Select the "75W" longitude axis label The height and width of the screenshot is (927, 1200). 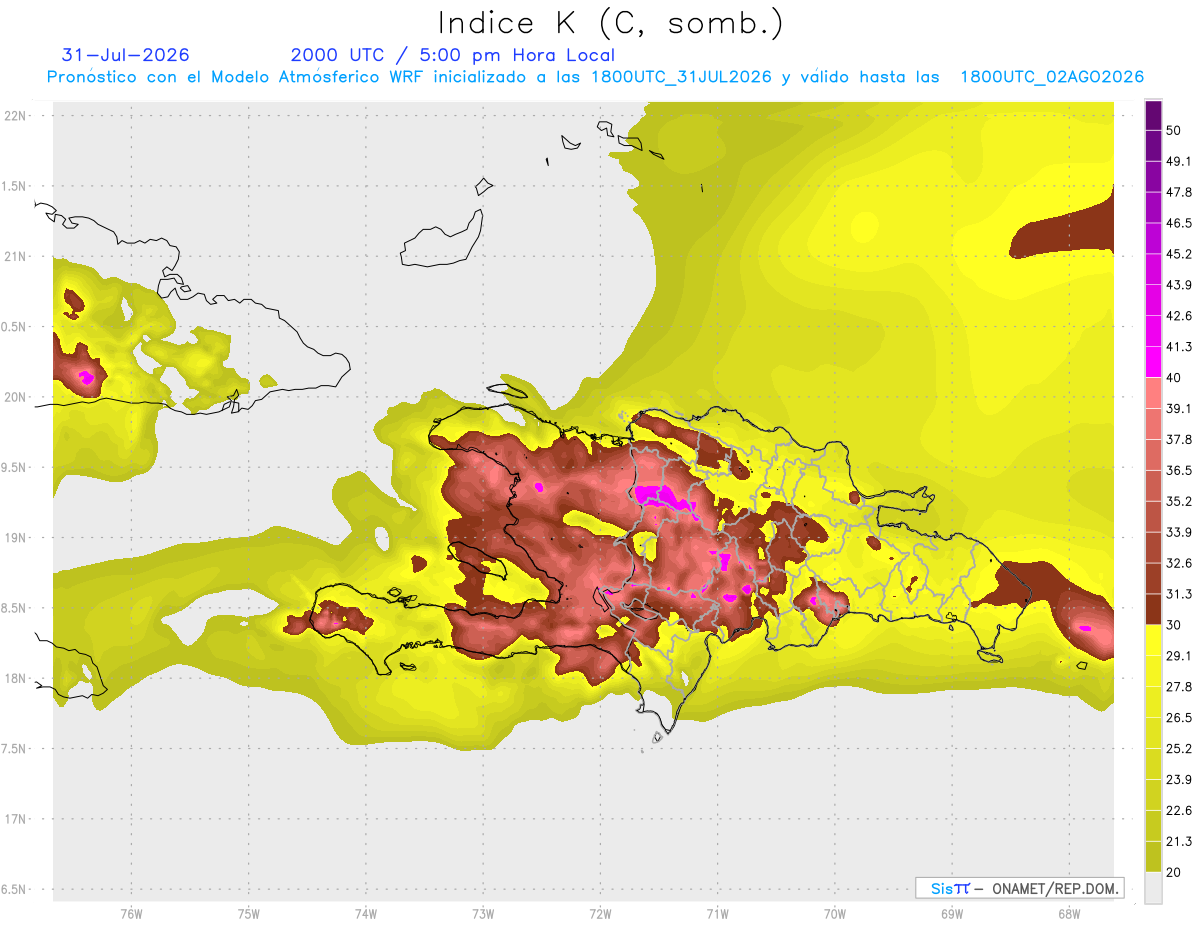[x=248, y=915]
